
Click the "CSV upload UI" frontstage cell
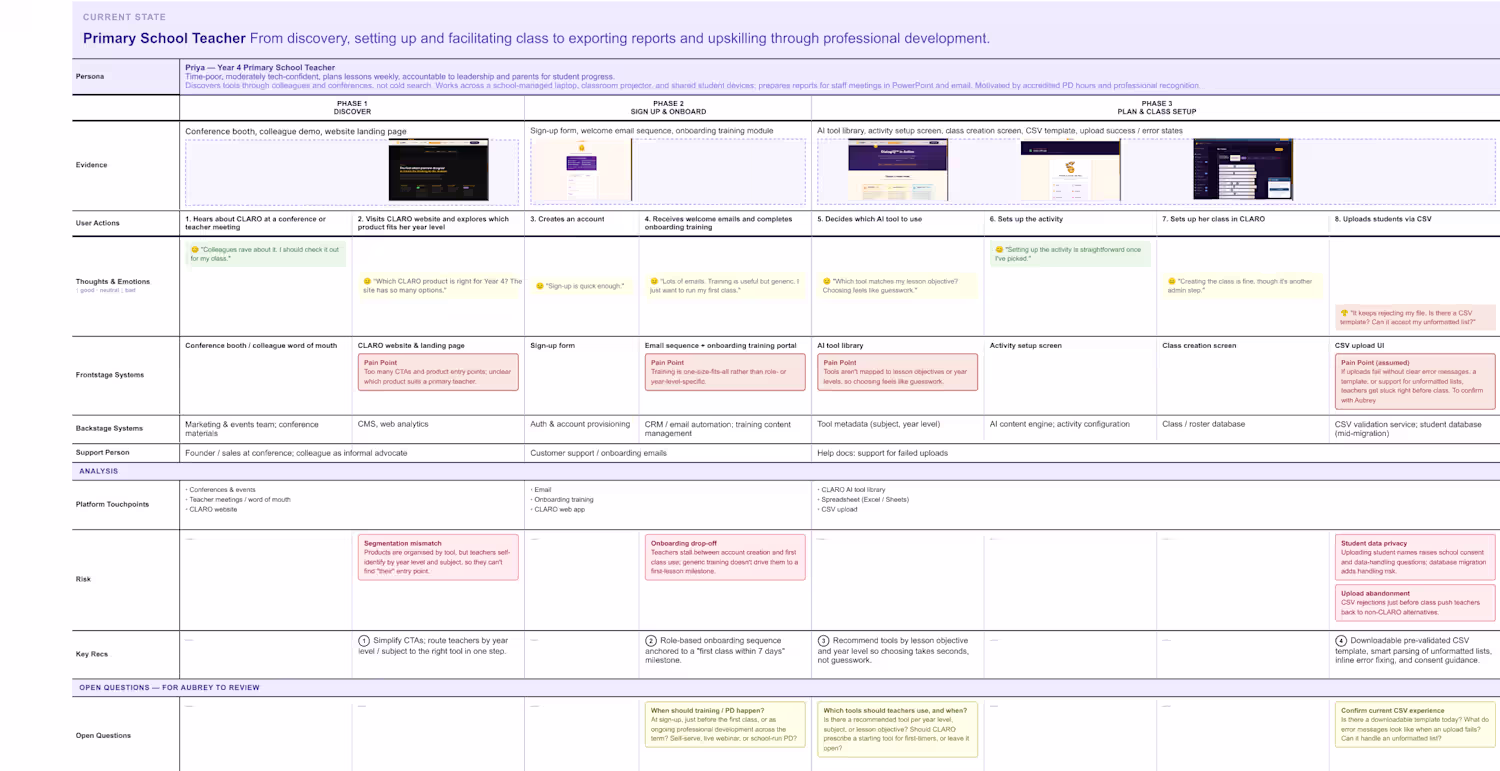[1359, 346]
